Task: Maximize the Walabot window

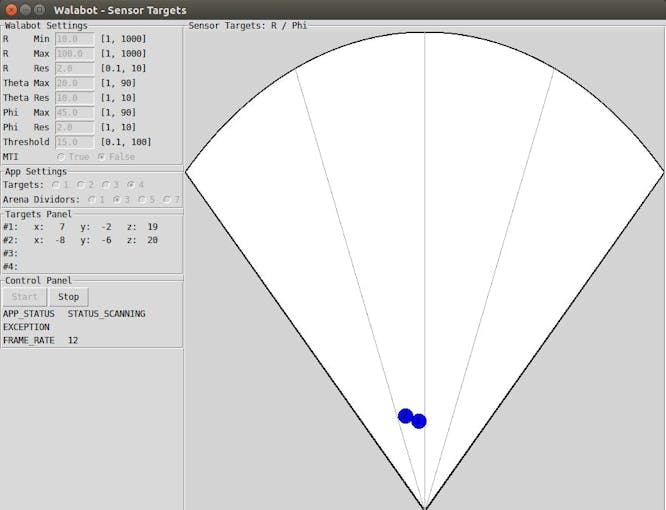Action: (x=40, y=10)
